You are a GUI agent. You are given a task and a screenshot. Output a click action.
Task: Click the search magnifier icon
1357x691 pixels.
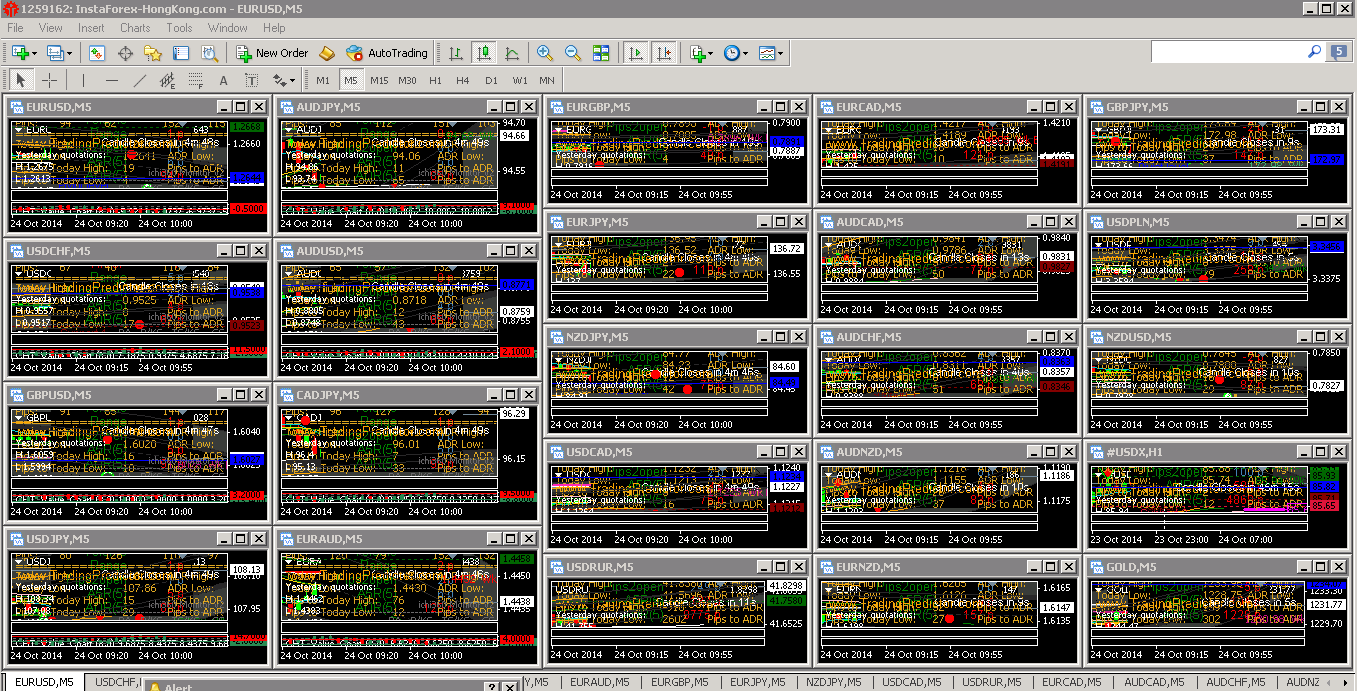(x=1315, y=51)
